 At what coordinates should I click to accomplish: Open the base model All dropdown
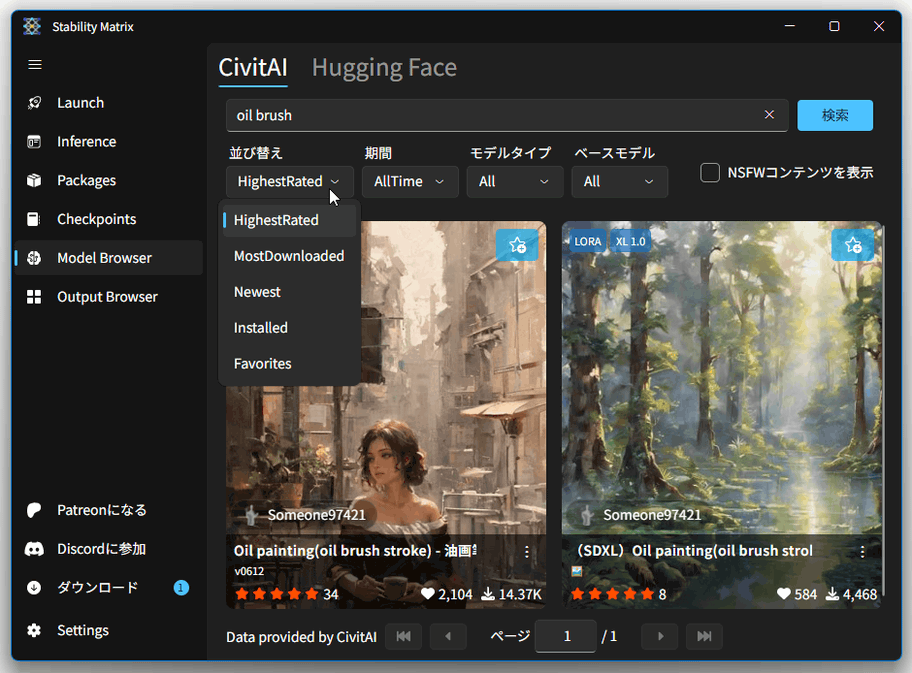pos(619,181)
